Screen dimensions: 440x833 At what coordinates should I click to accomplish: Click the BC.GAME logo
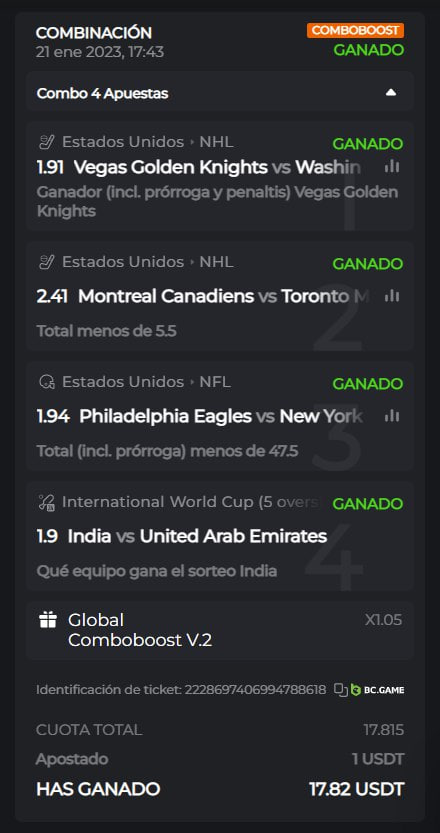coord(378,690)
